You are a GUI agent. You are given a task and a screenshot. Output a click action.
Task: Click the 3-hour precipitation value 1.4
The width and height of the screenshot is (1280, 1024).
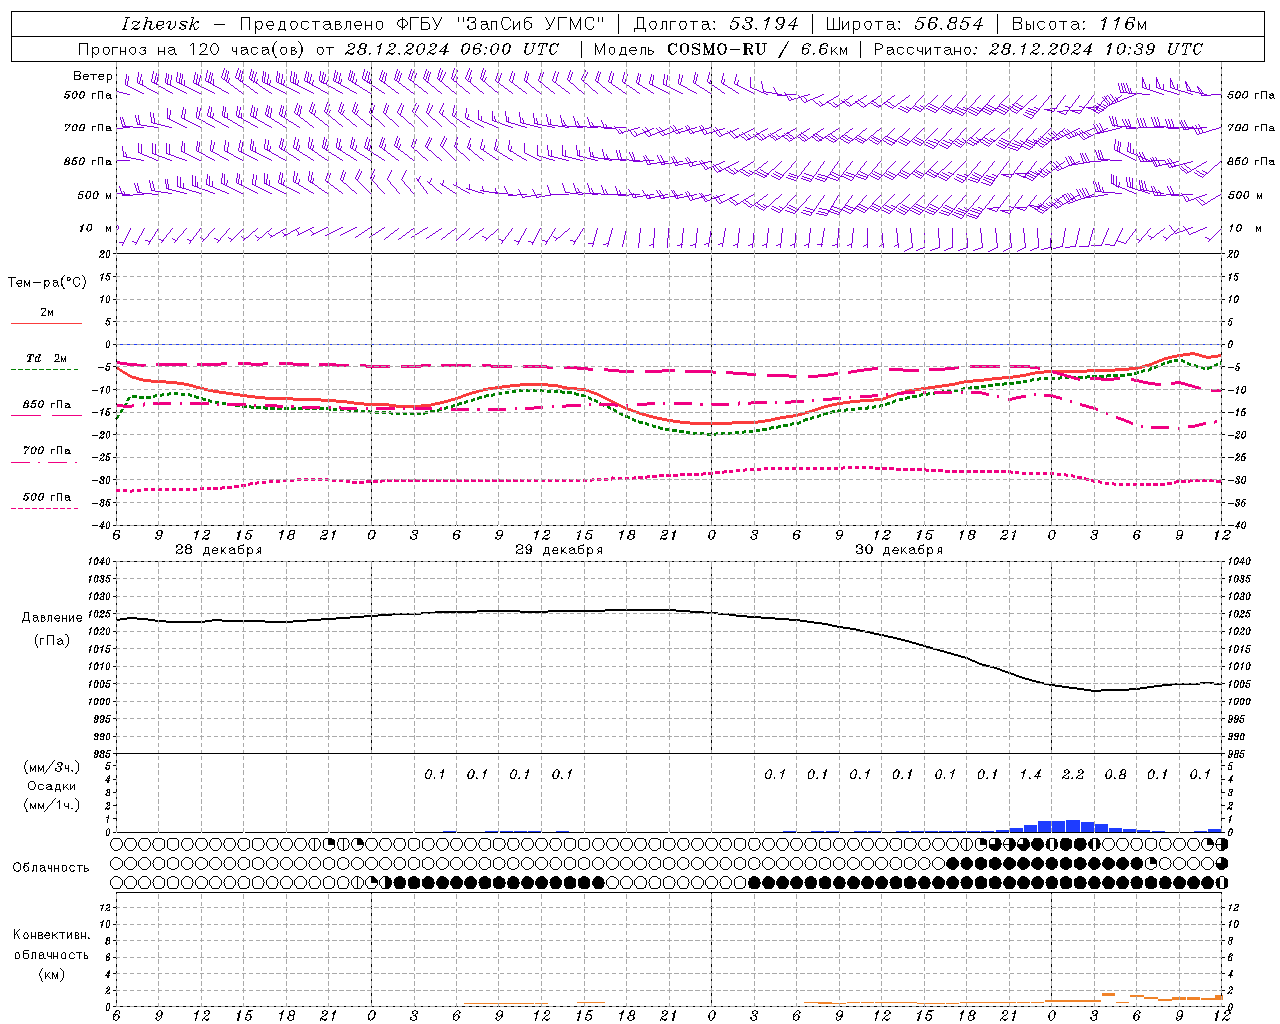[1030, 774]
